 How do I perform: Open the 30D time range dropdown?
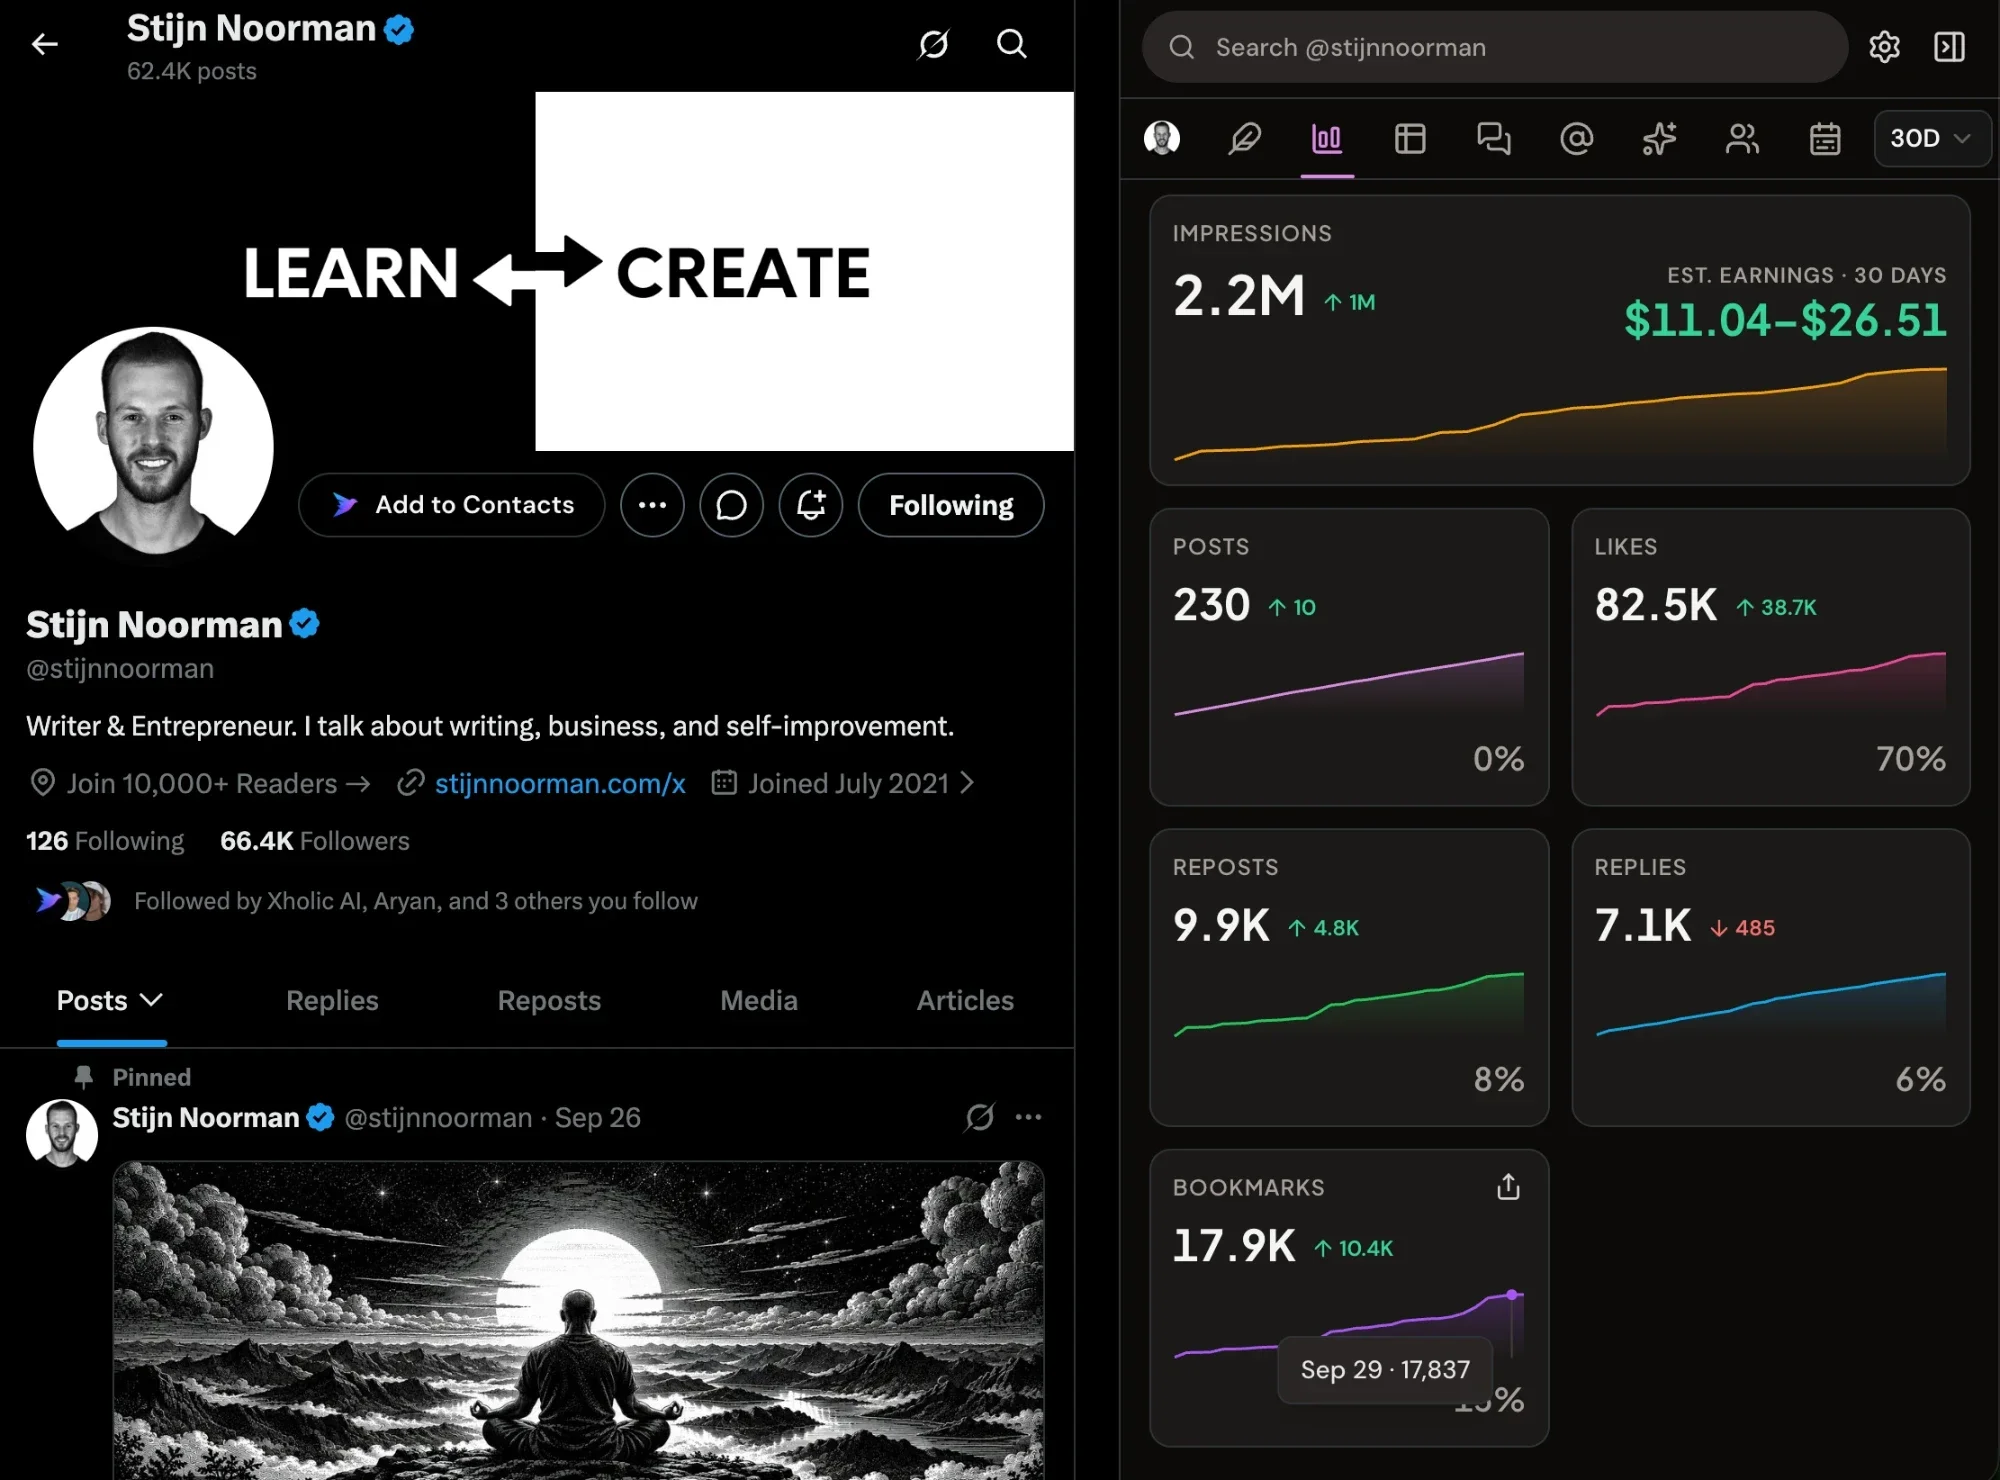coord(1931,138)
